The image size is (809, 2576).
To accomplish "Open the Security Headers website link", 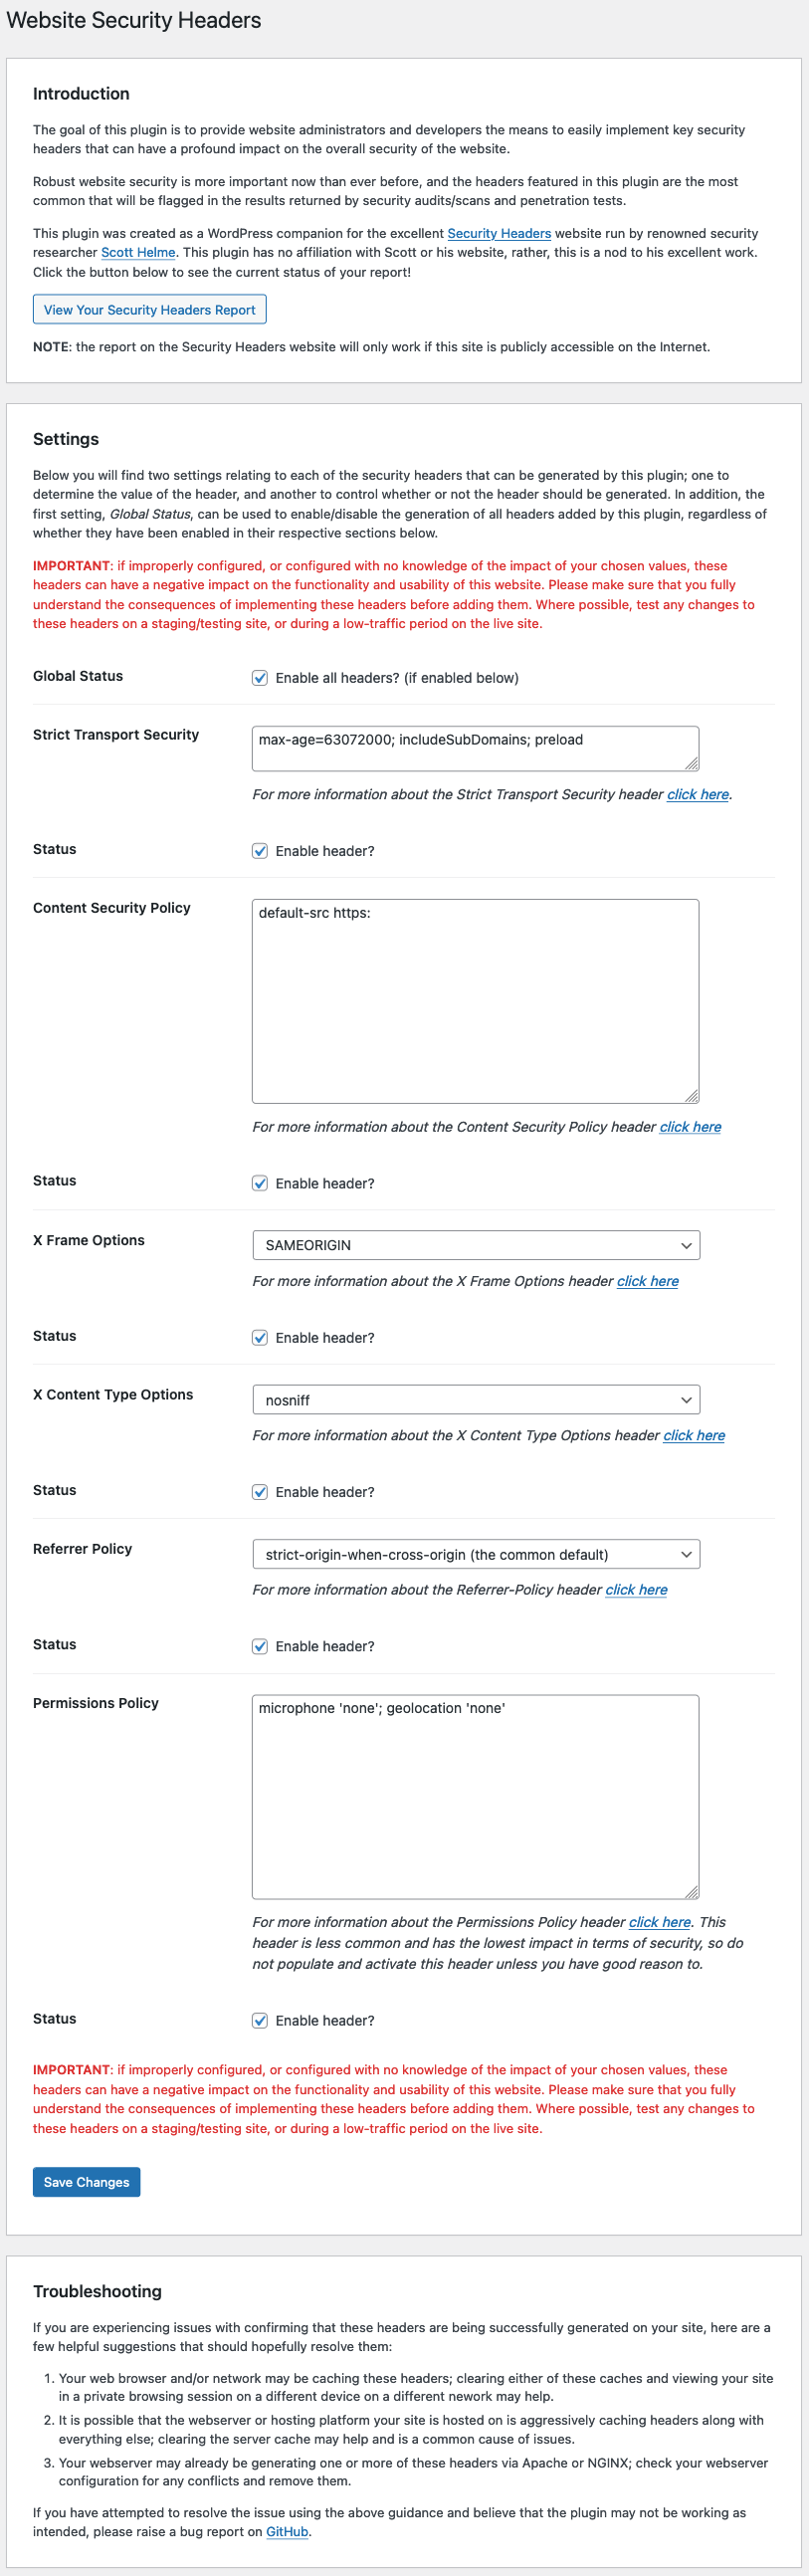I will point(499,233).
